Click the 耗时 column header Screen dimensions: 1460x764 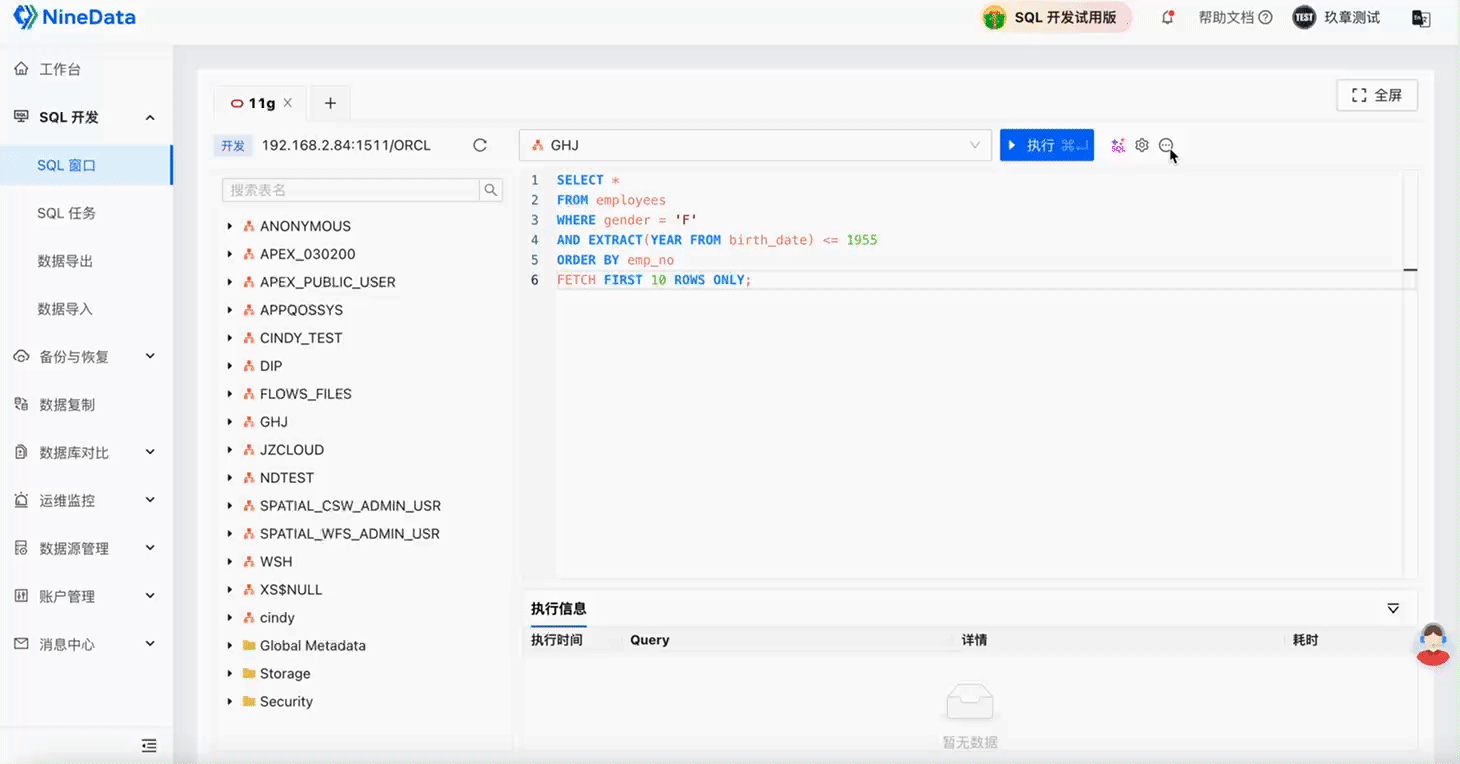point(1305,640)
